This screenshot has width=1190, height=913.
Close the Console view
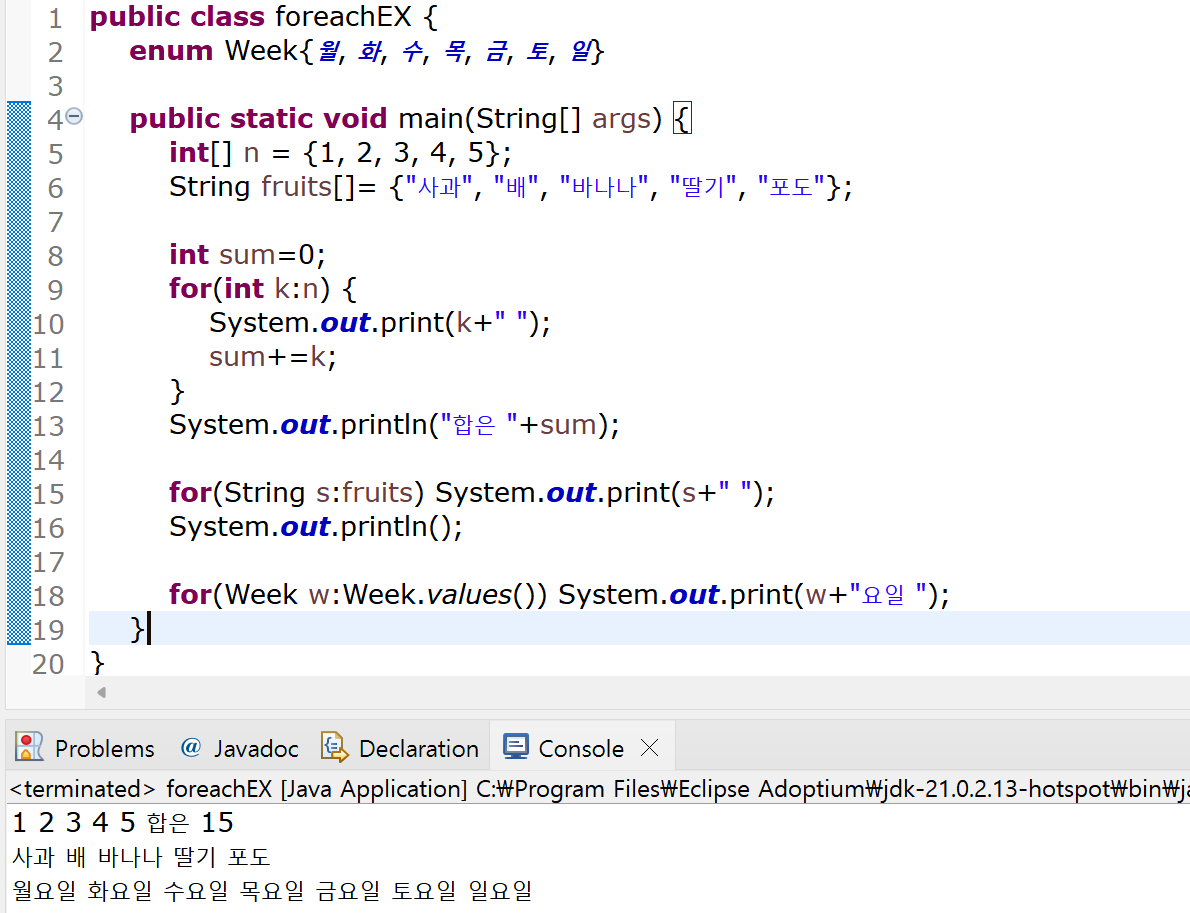coord(650,748)
